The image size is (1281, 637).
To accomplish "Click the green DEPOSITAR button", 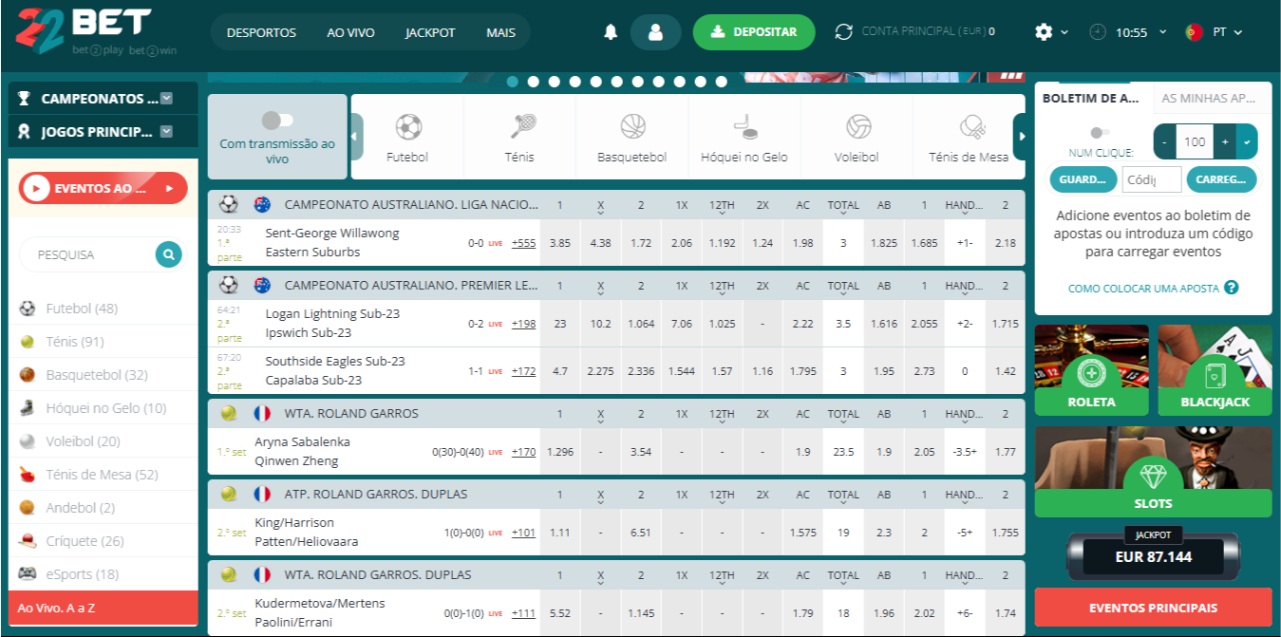I will tap(752, 31).
